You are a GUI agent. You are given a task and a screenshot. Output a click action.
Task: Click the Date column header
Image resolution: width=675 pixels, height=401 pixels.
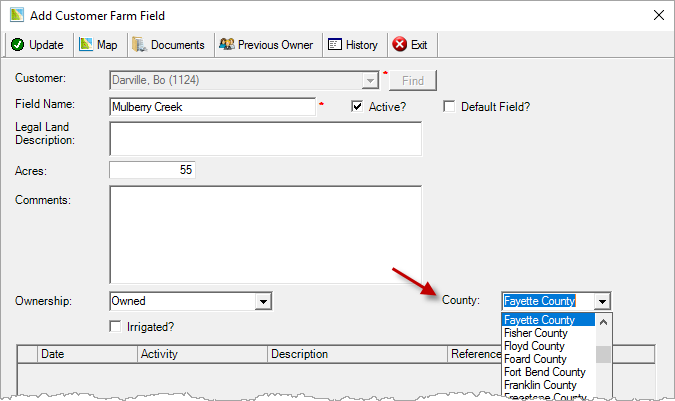tap(87, 354)
